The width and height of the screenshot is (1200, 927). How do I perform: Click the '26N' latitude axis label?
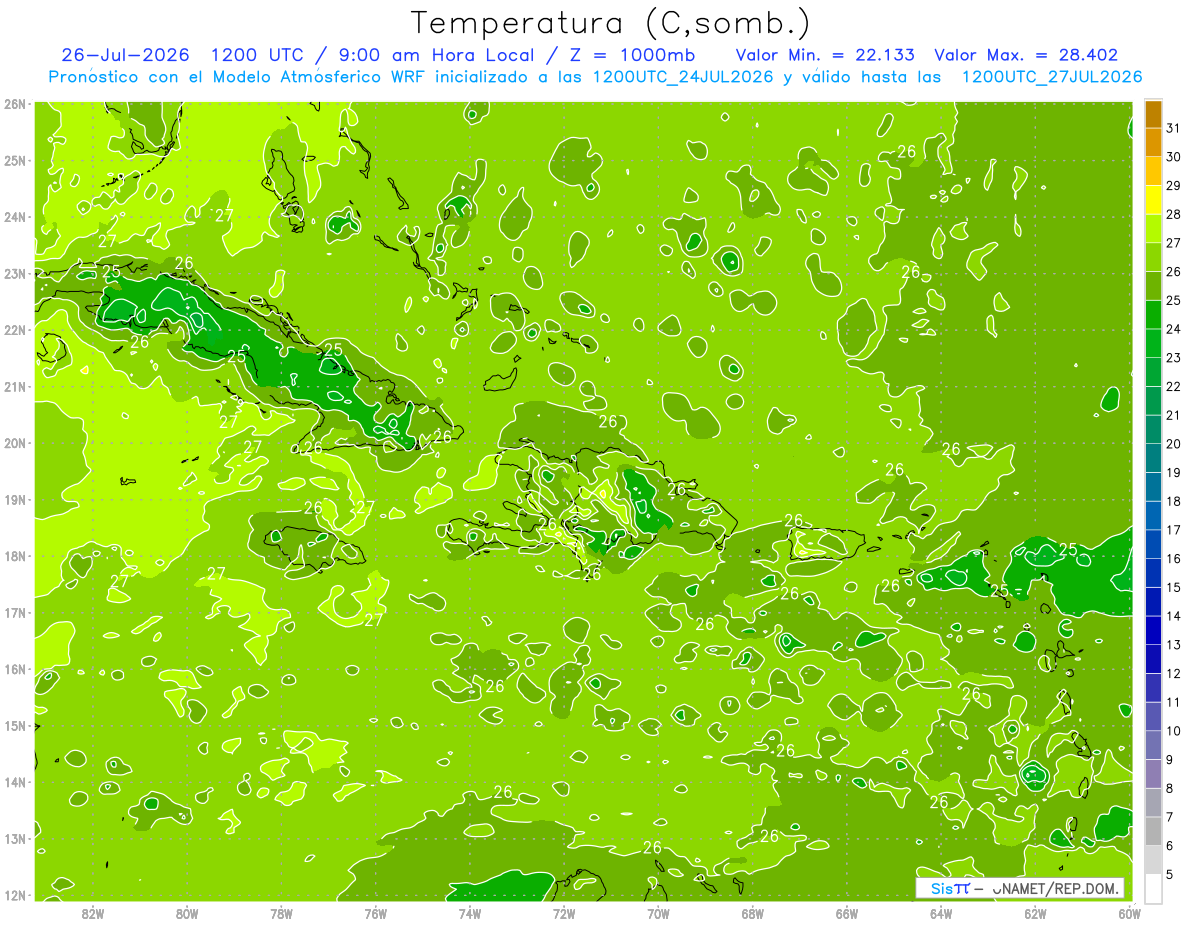click(x=15, y=104)
